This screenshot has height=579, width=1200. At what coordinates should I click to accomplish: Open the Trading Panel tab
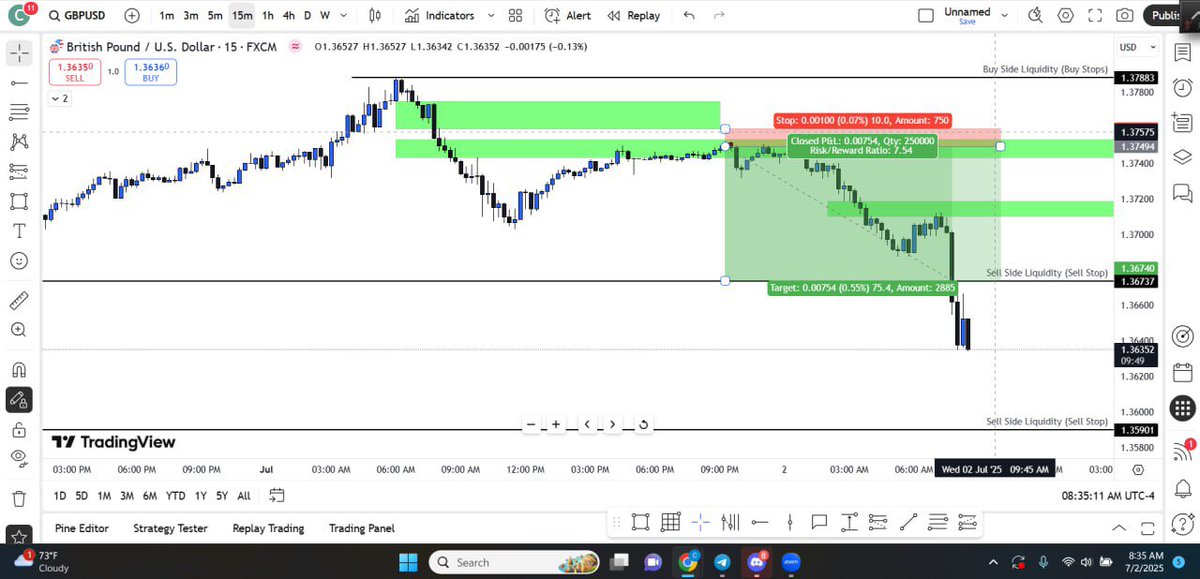(x=362, y=528)
